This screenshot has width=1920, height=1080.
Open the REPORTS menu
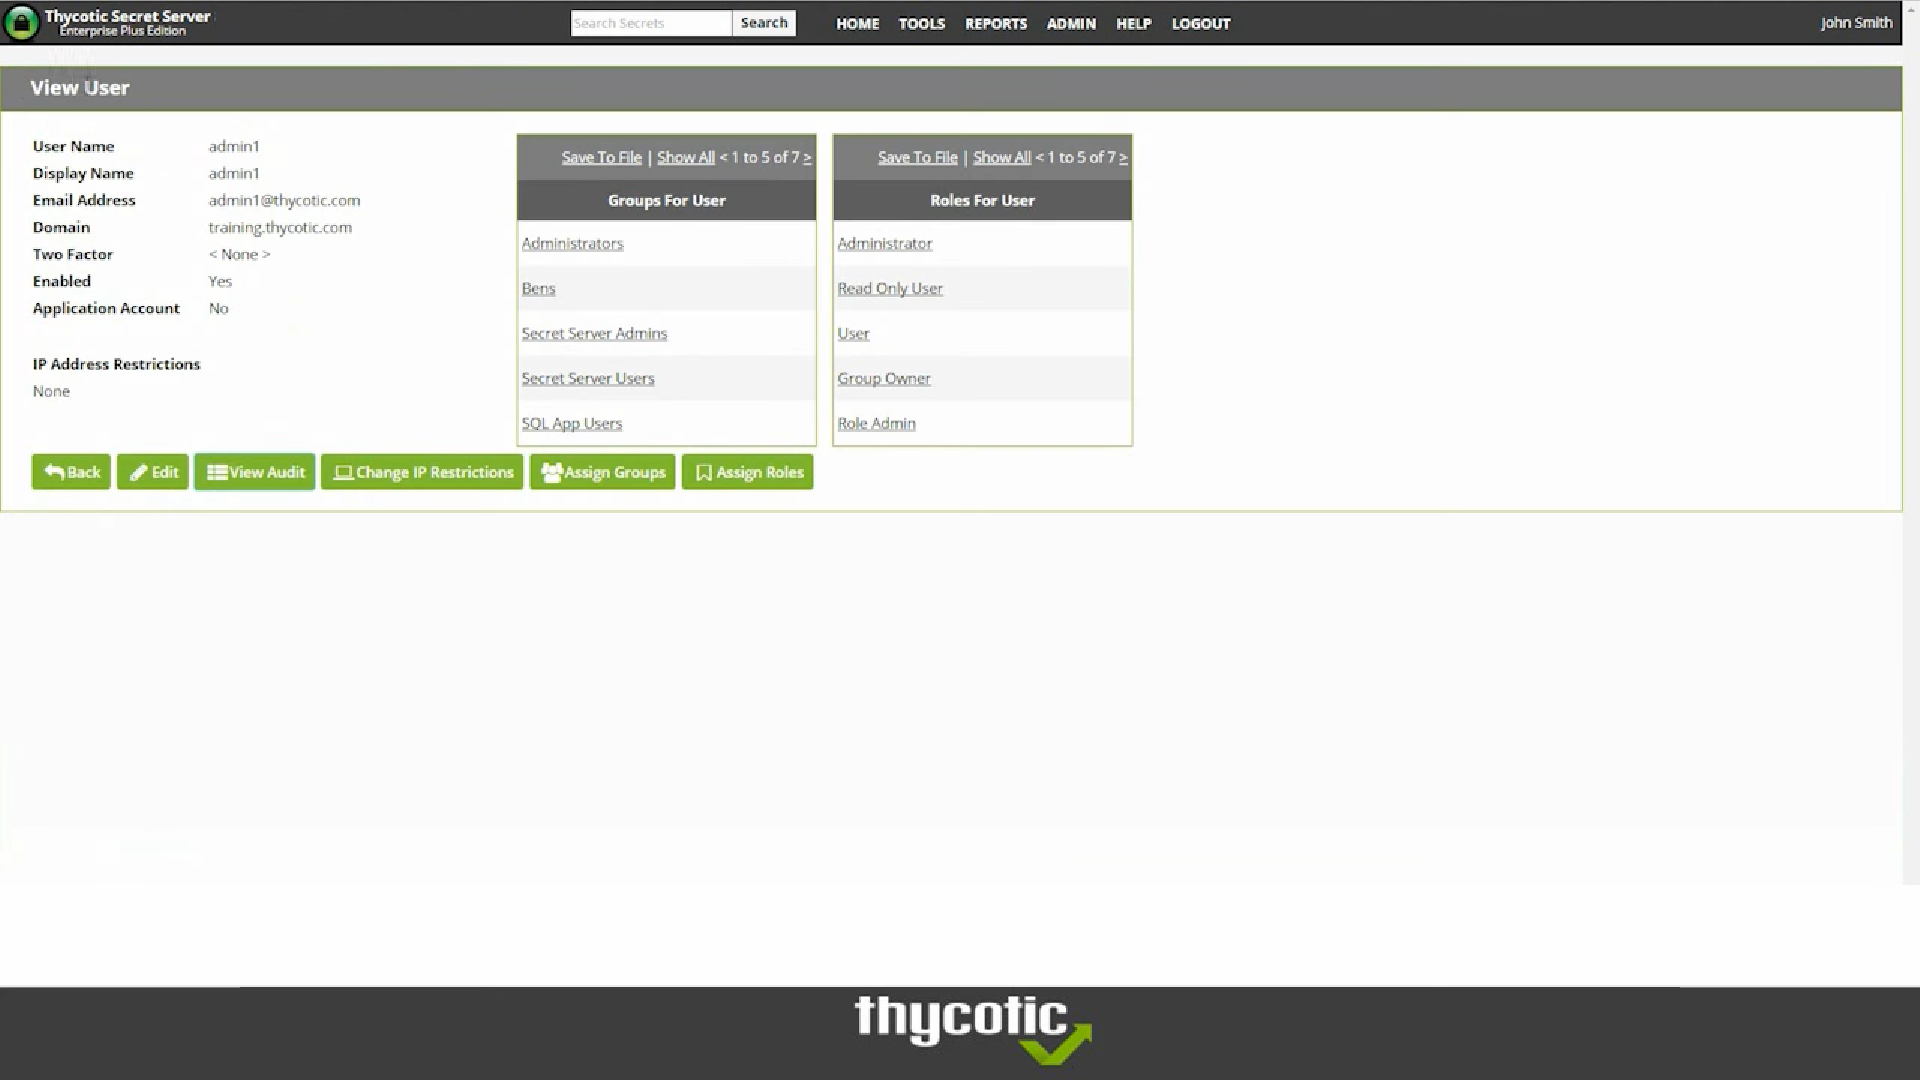click(995, 23)
